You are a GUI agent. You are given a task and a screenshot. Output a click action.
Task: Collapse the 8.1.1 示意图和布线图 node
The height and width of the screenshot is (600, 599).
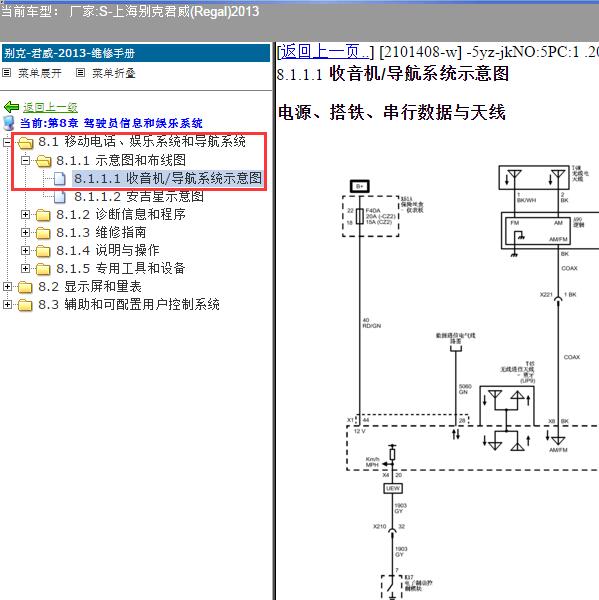(25, 160)
